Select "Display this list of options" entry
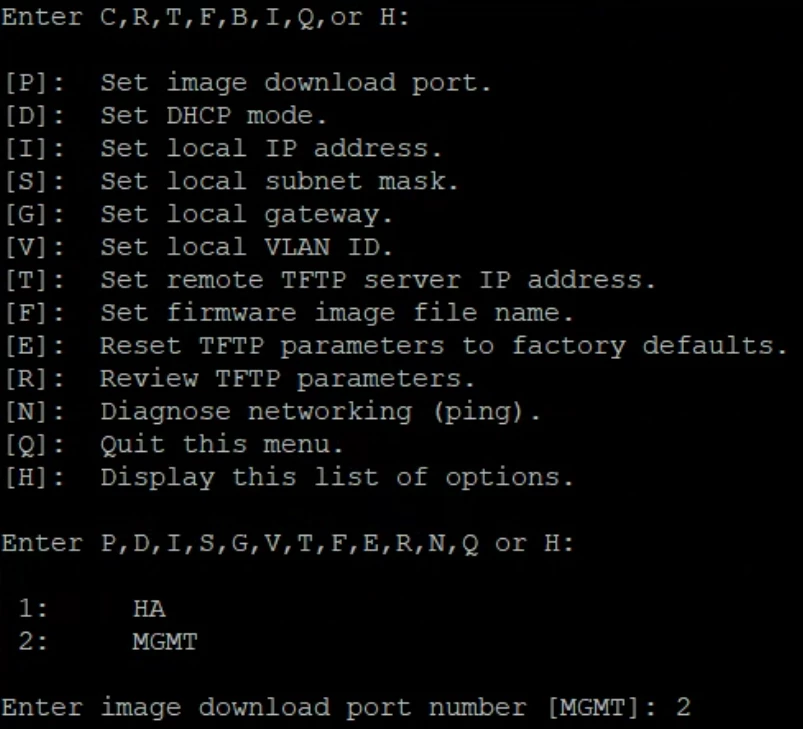The height and width of the screenshot is (729, 803). pyautogui.click(x=336, y=477)
